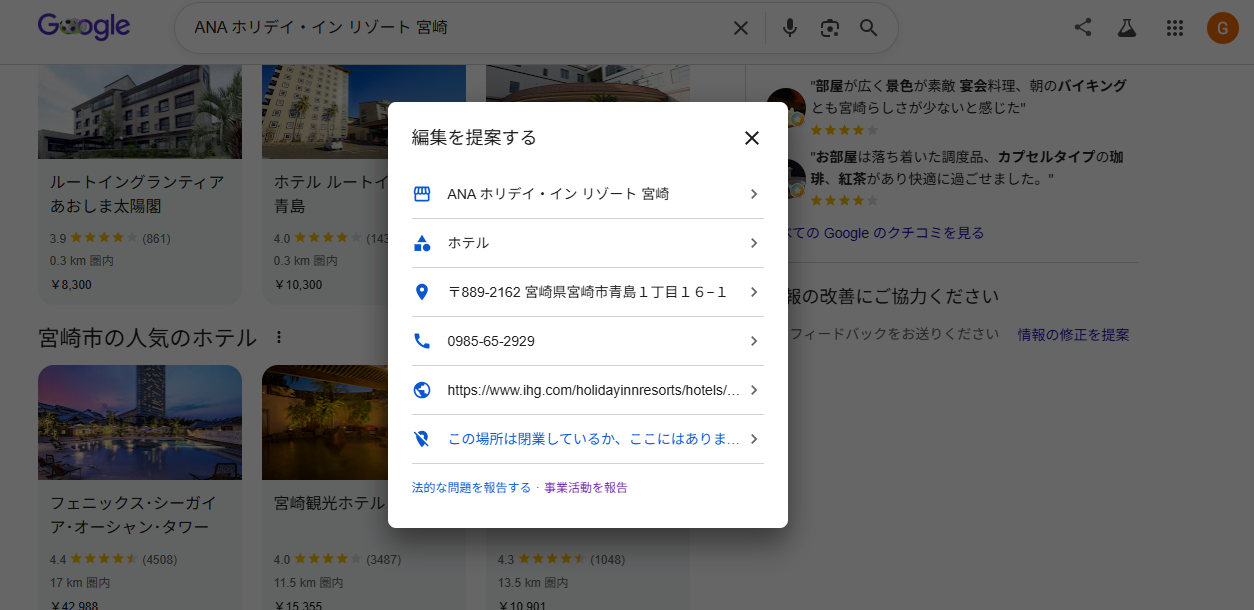Open the 宮崎観光ホテル photo

325,422
